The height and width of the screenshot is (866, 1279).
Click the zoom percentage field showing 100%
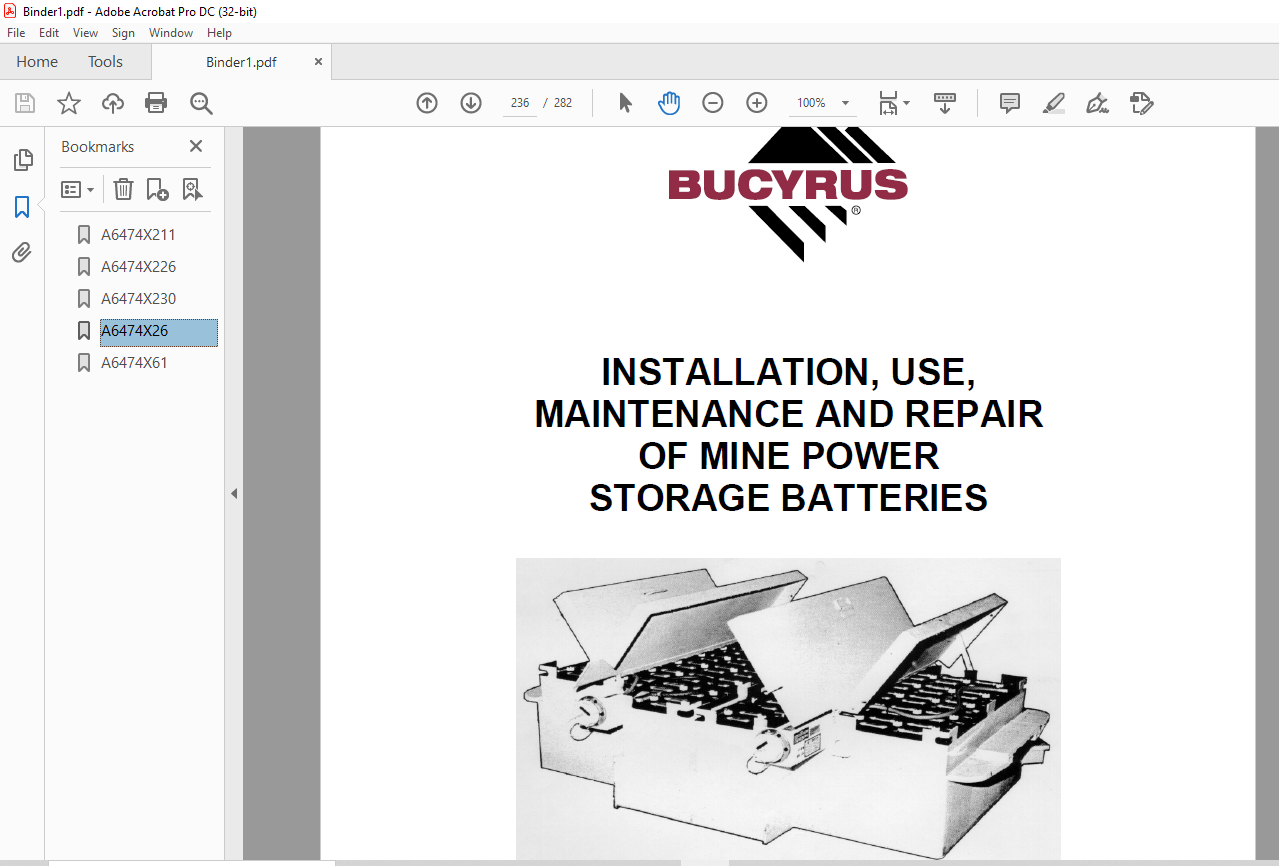tap(811, 103)
